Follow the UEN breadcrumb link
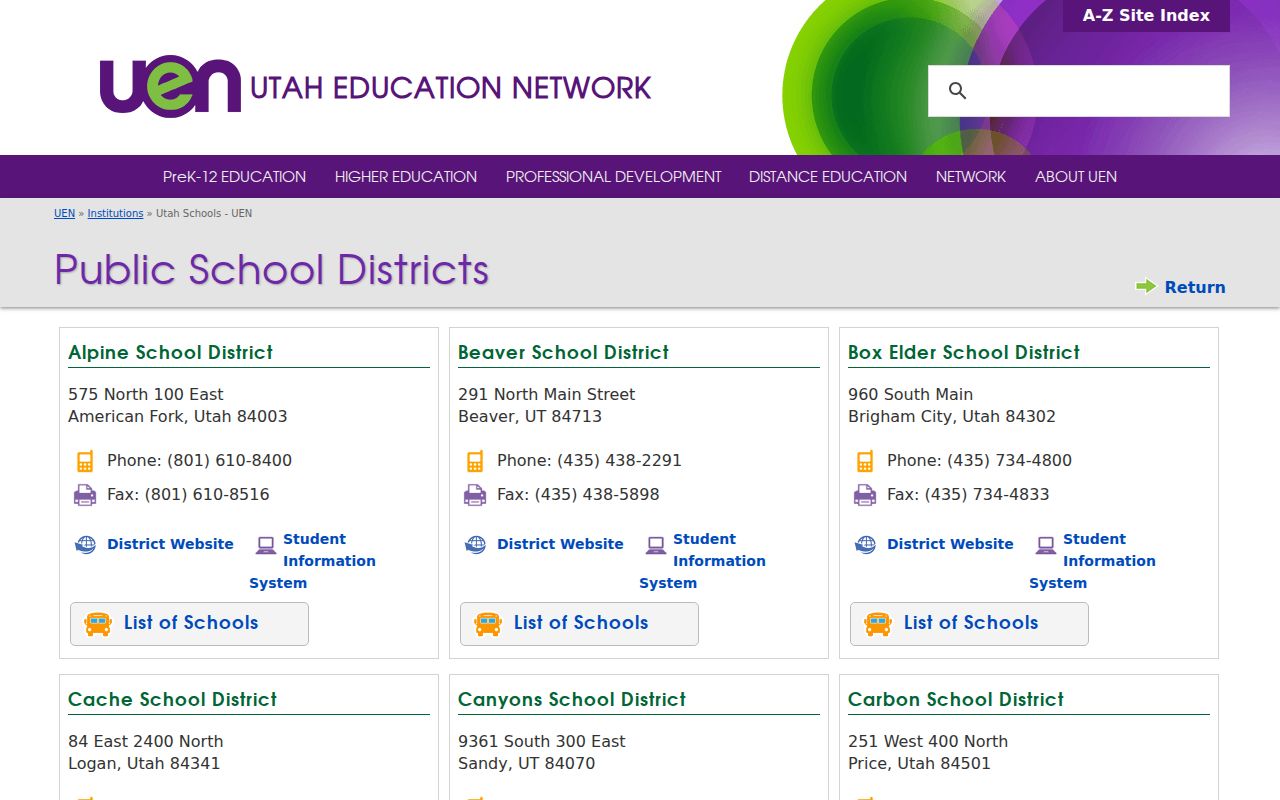The image size is (1280, 800). pos(64,213)
